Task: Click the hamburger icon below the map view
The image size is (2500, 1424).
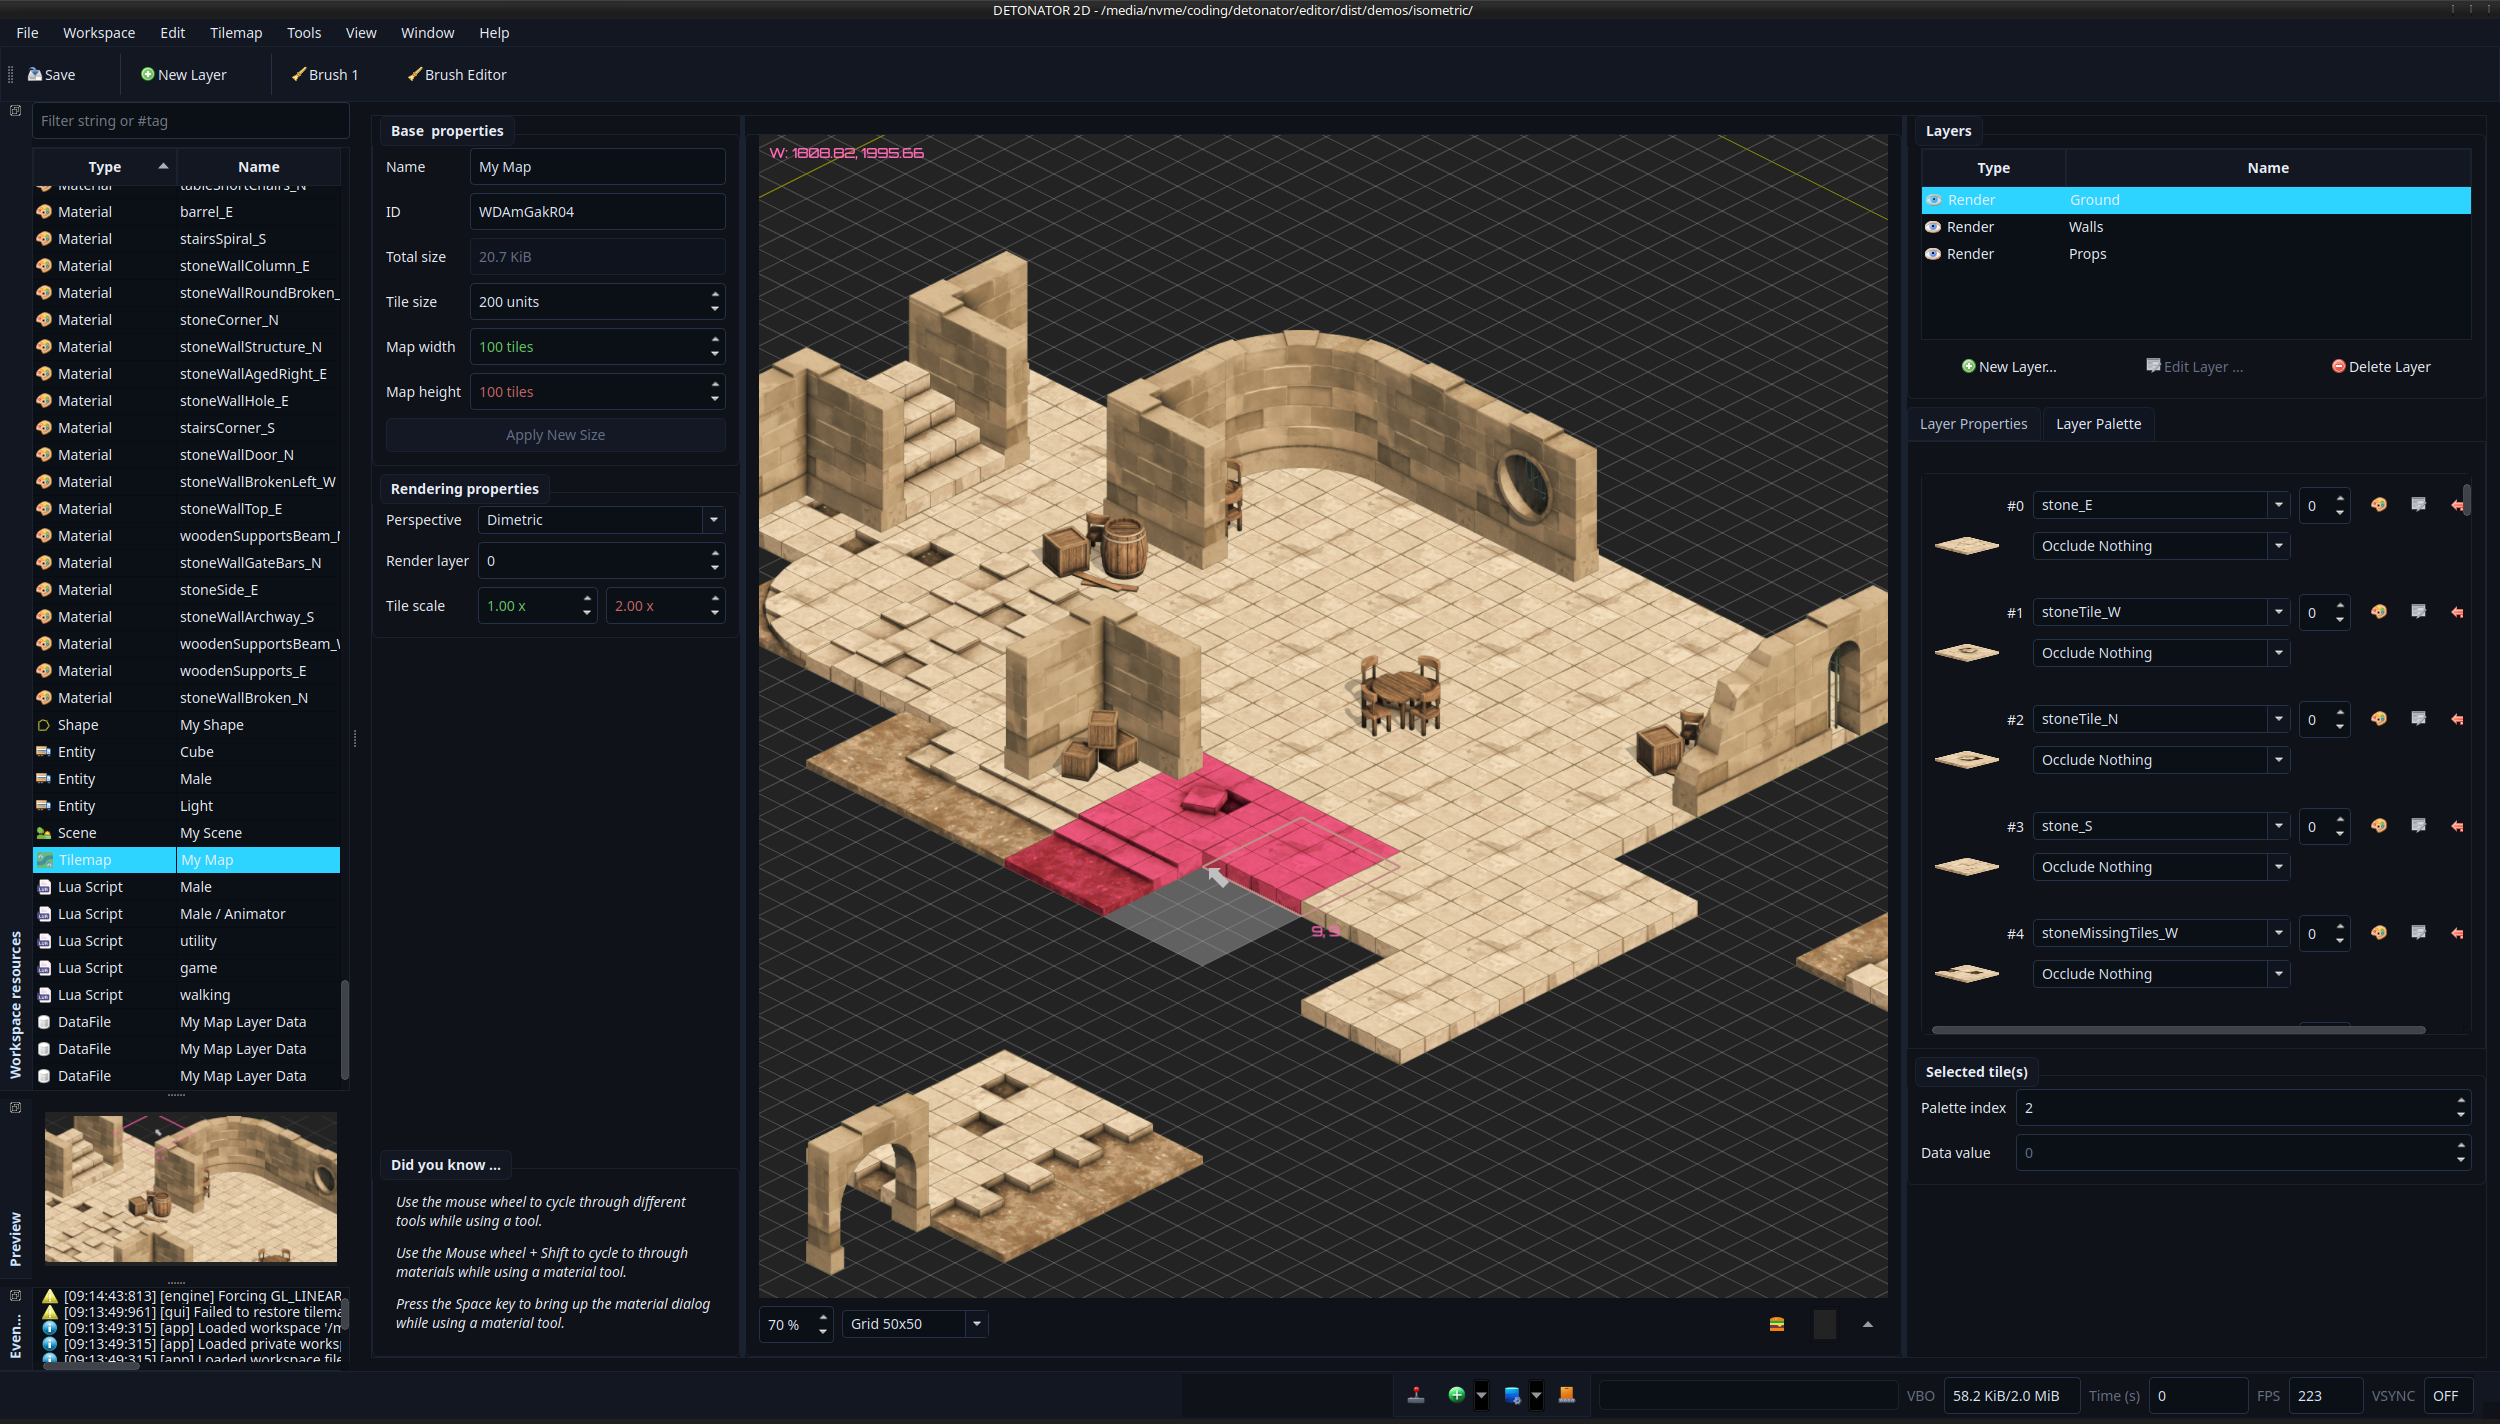Action: [1777, 1324]
